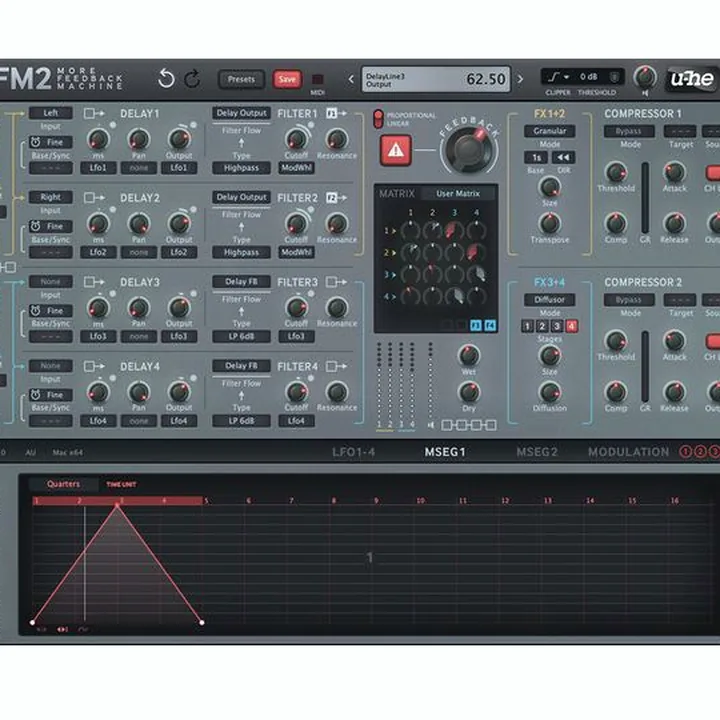Select Diffusor stage 4
Viewport: 720px width, 720px height.
571,326
